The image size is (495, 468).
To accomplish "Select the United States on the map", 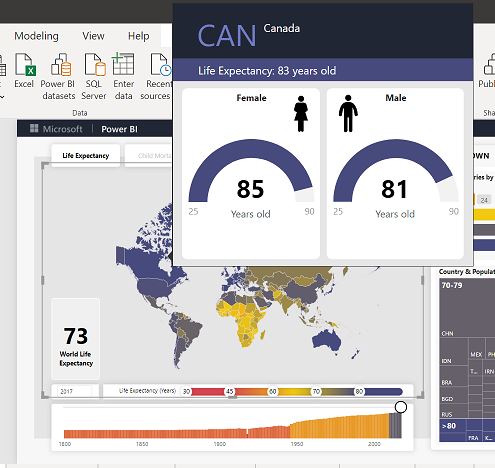I will point(155,287).
